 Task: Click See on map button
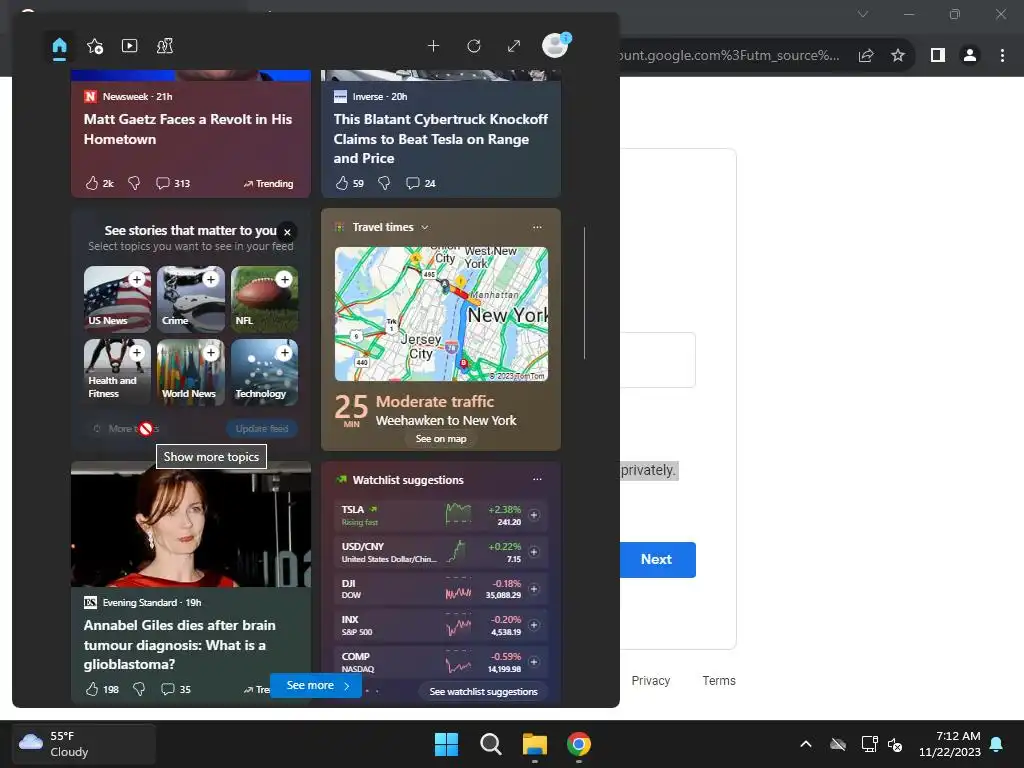[x=441, y=439]
